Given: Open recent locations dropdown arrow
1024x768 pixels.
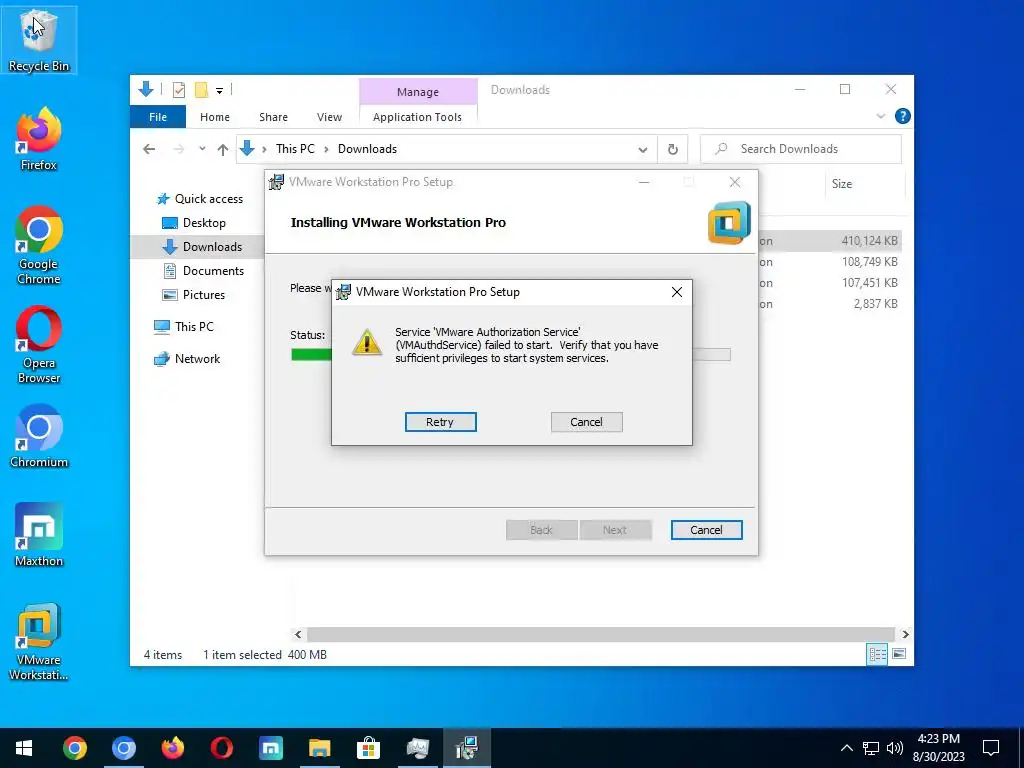Looking at the screenshot, I should [202, 149].
